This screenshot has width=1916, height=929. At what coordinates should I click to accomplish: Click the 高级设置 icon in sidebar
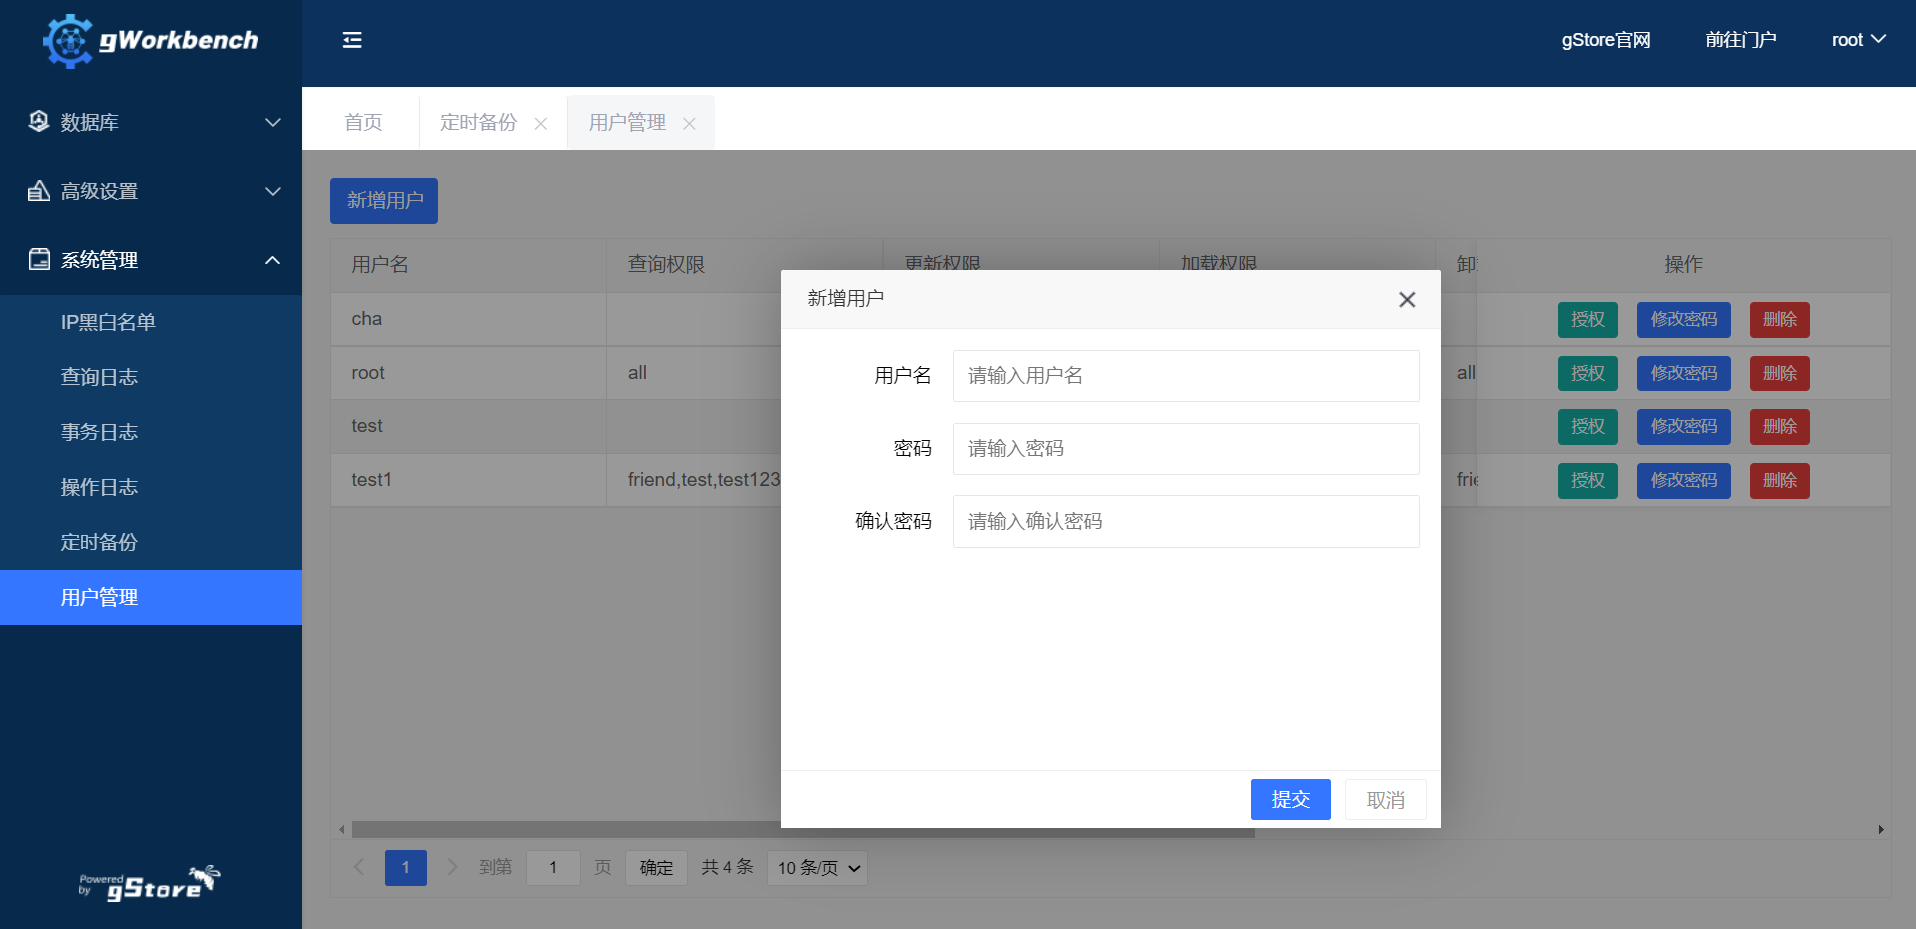click(39, 191)
